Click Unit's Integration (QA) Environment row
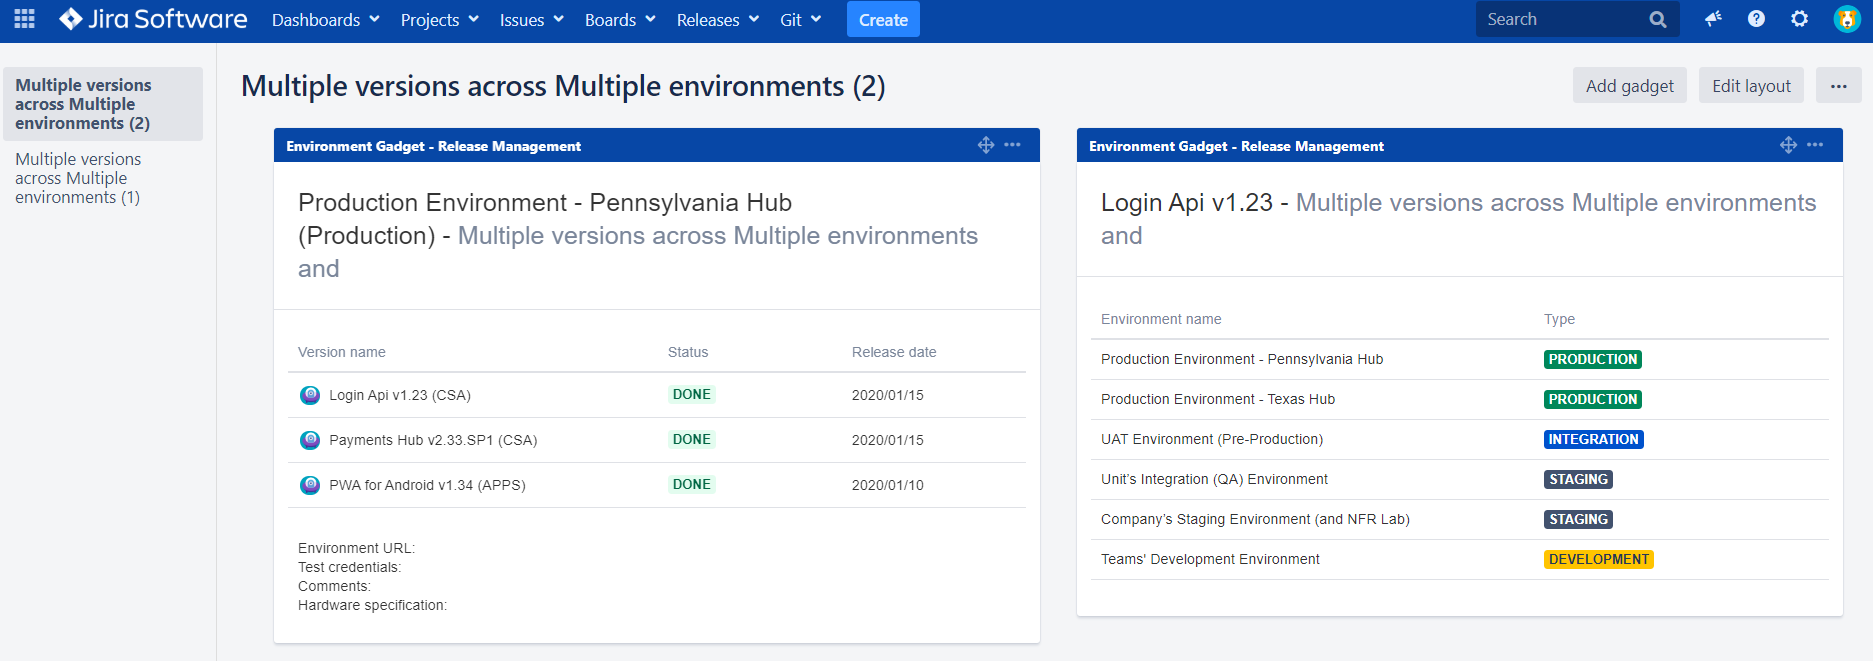The width and height of the screenshot is (1873, 661). 1460,479
